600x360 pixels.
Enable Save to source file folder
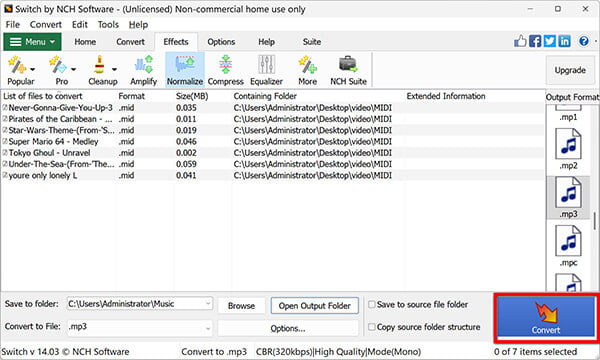[x=371, y=305]
